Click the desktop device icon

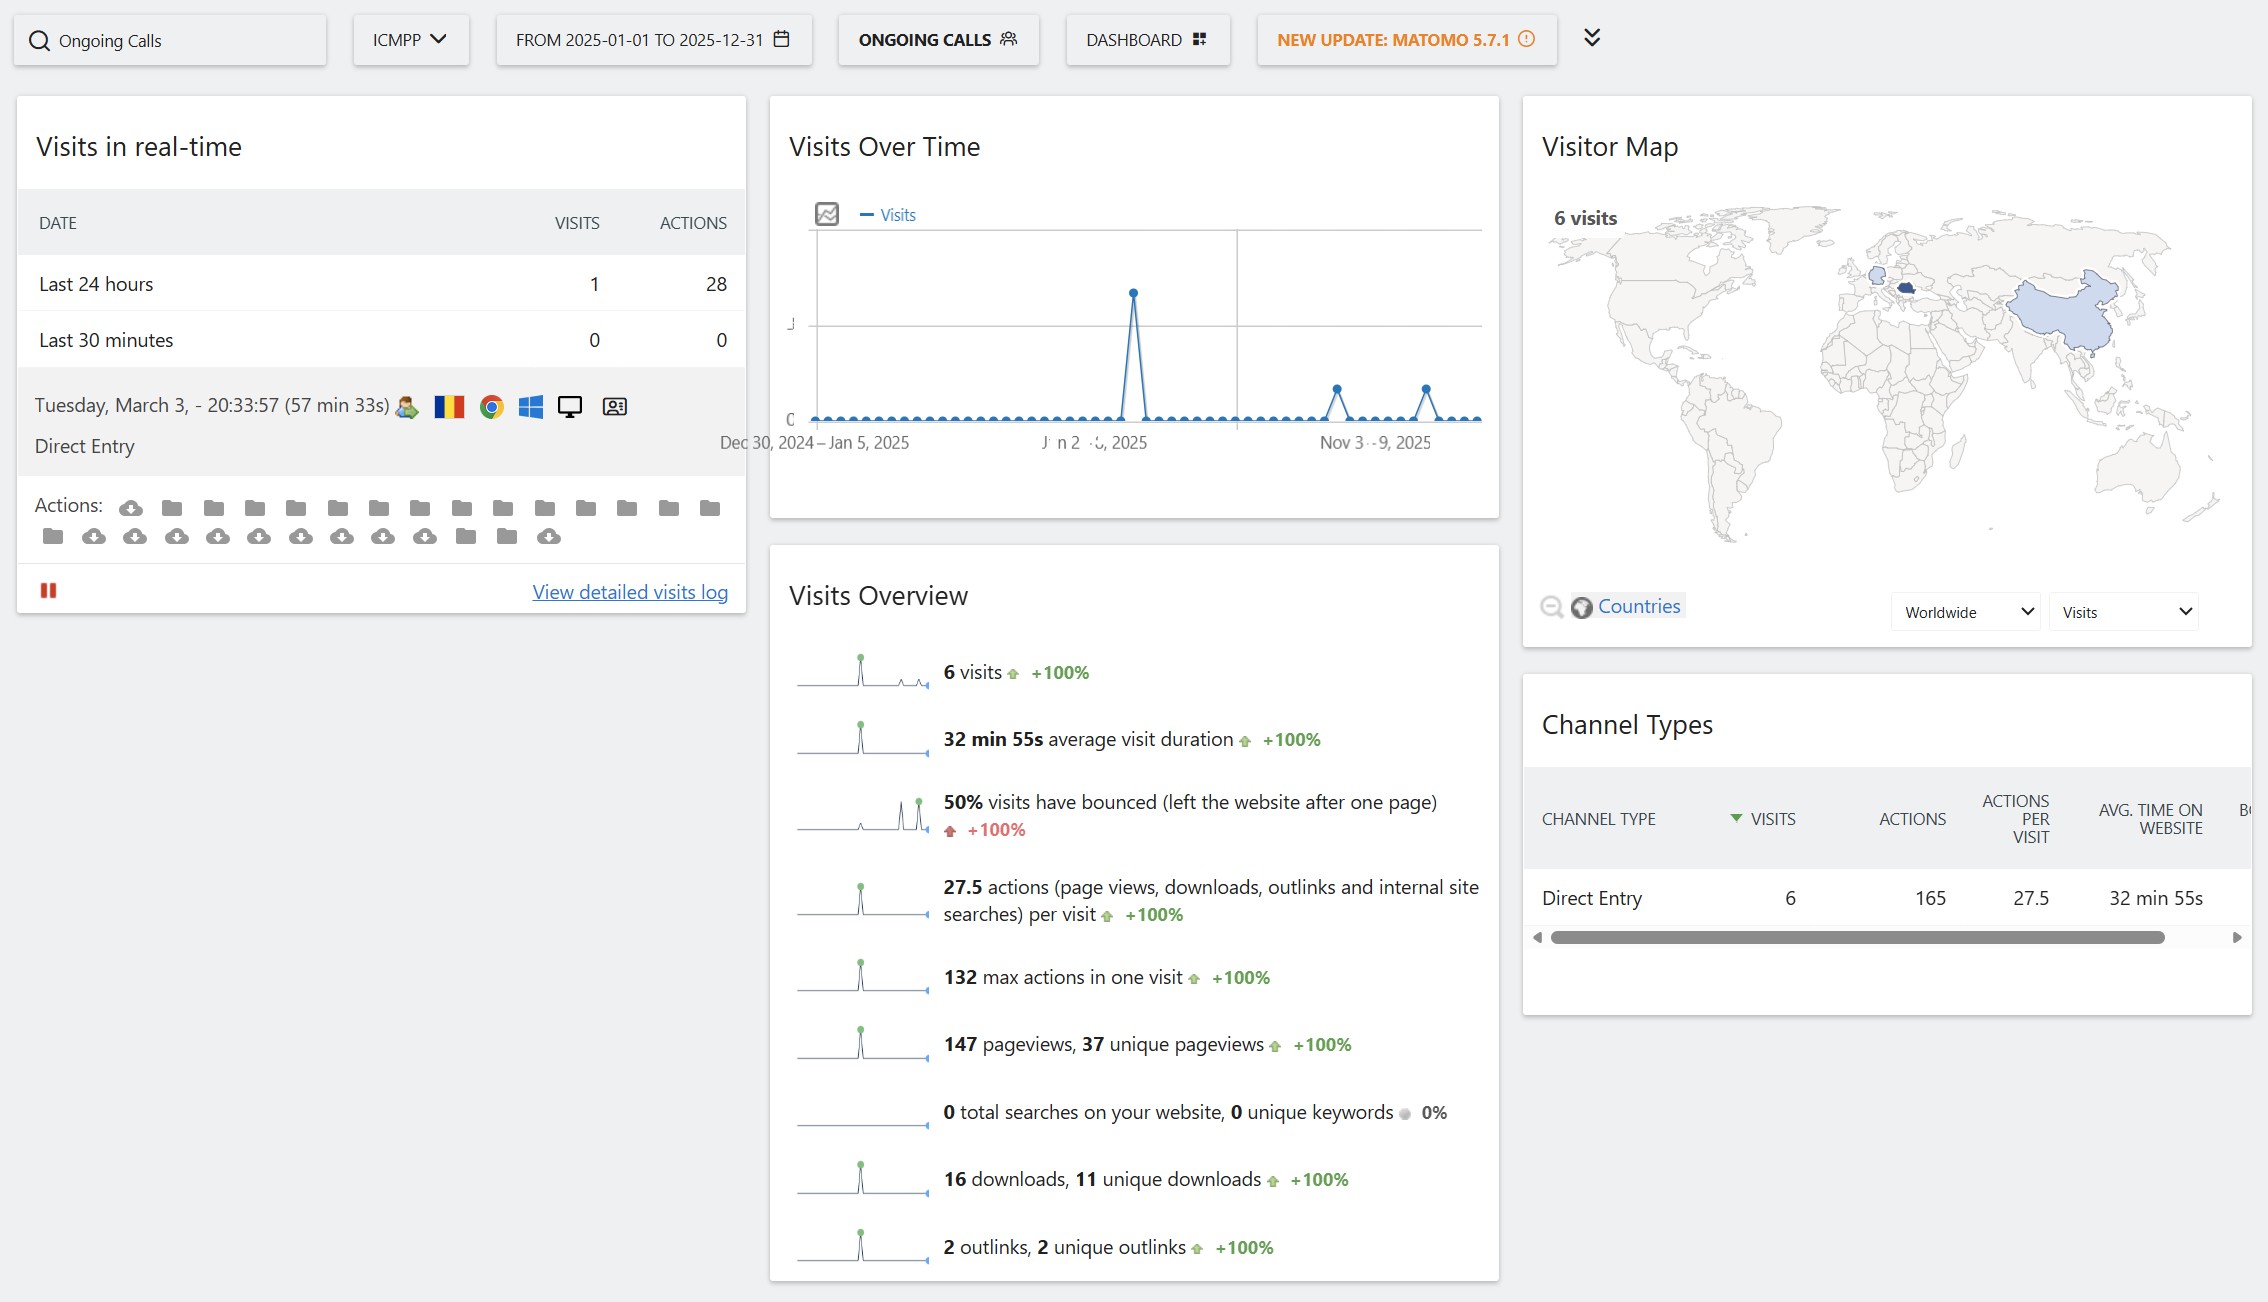click(x=570, y=407)
